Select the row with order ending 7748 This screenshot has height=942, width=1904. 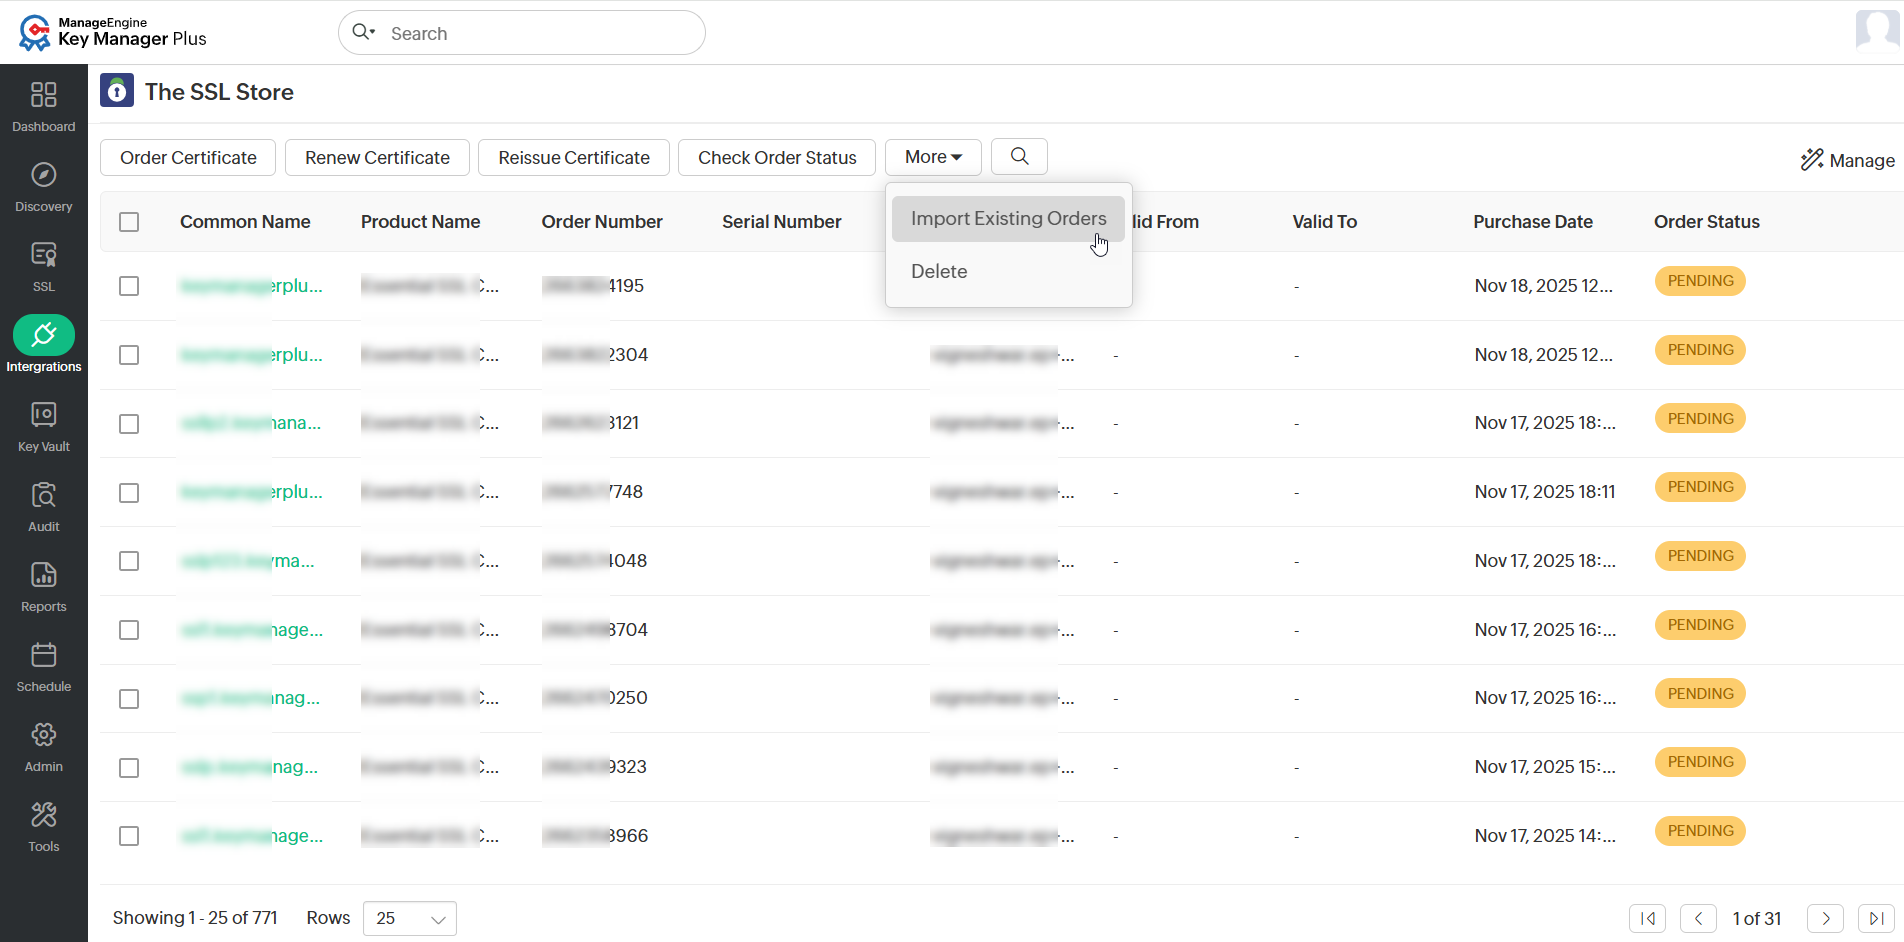tap(129, 493)
